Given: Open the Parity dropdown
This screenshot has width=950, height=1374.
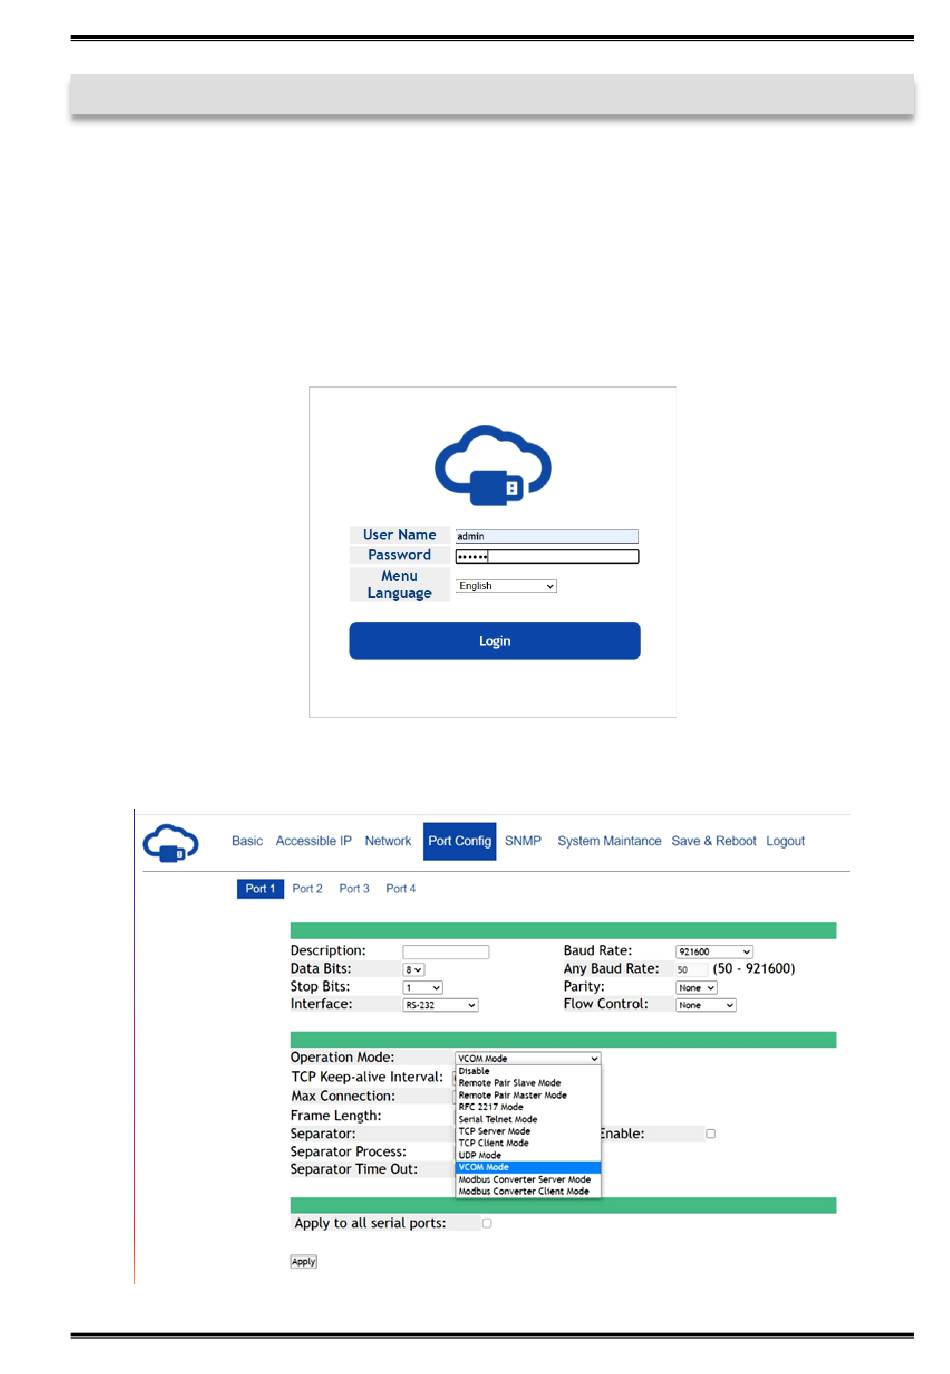Looking at the screenshot, I should tap(696, 988).
